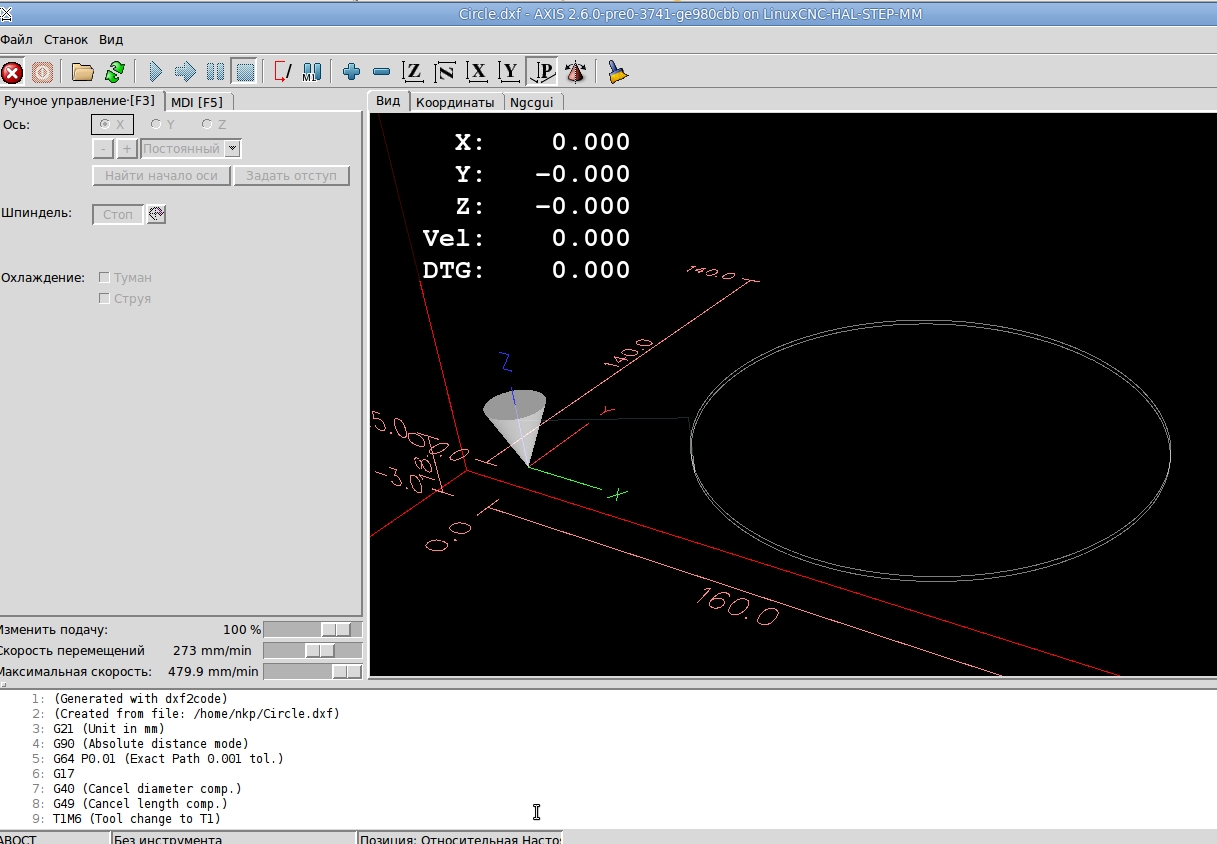This screenshot has width=1217, height=844.
Task: Toggle machine power button
Action: pyautogui.click(x=42, y=72)
